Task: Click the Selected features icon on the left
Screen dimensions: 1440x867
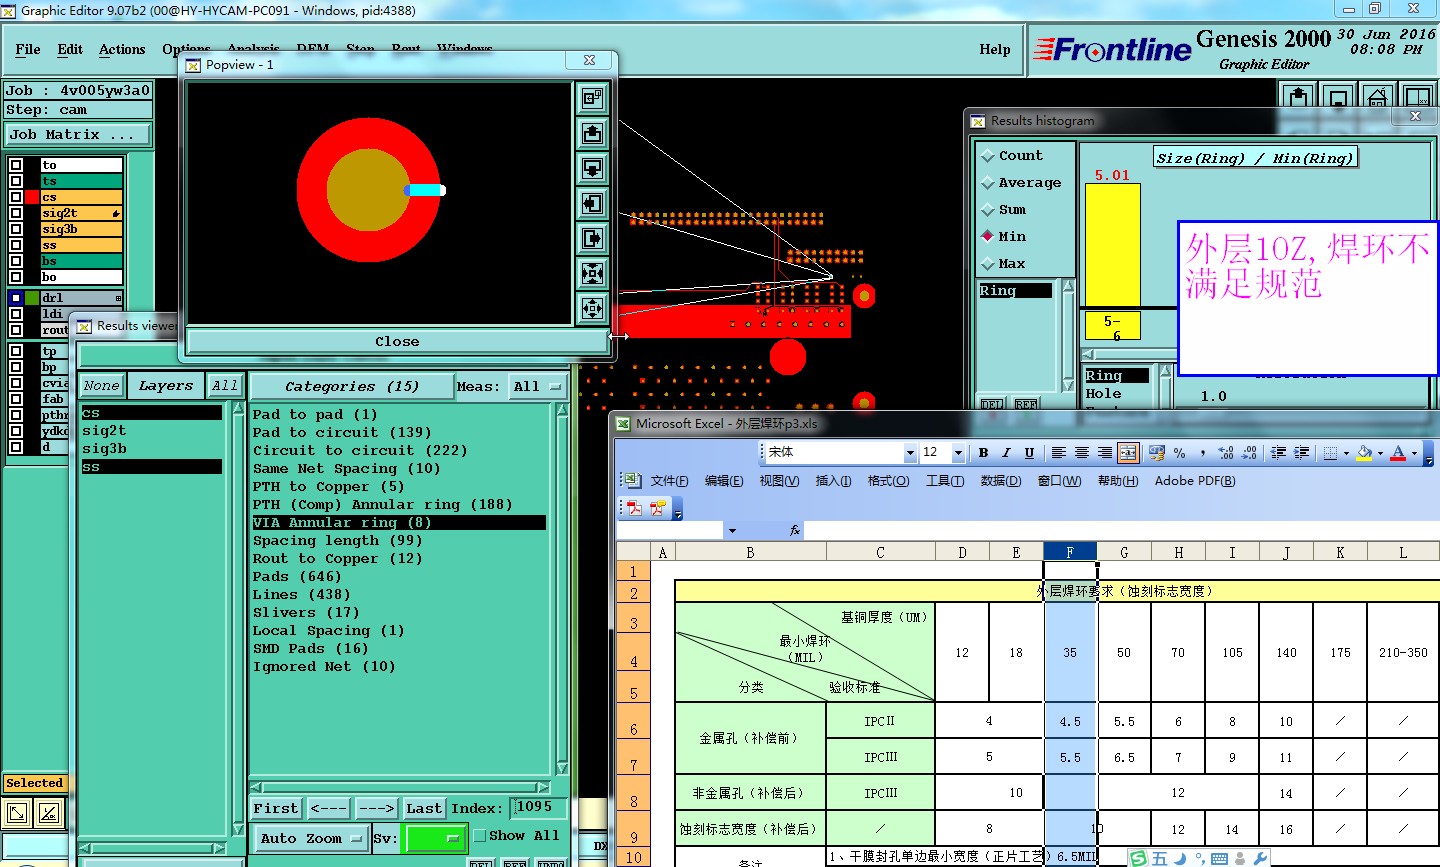Action: pyautogui.click(x=17, y=813)
